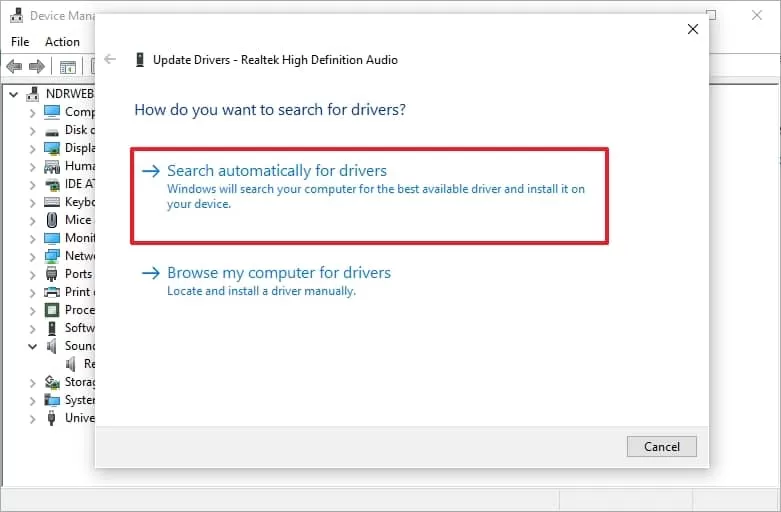Expand the Monitors category
Viewport: 781px width, 512px height.
tap(33, 239)
